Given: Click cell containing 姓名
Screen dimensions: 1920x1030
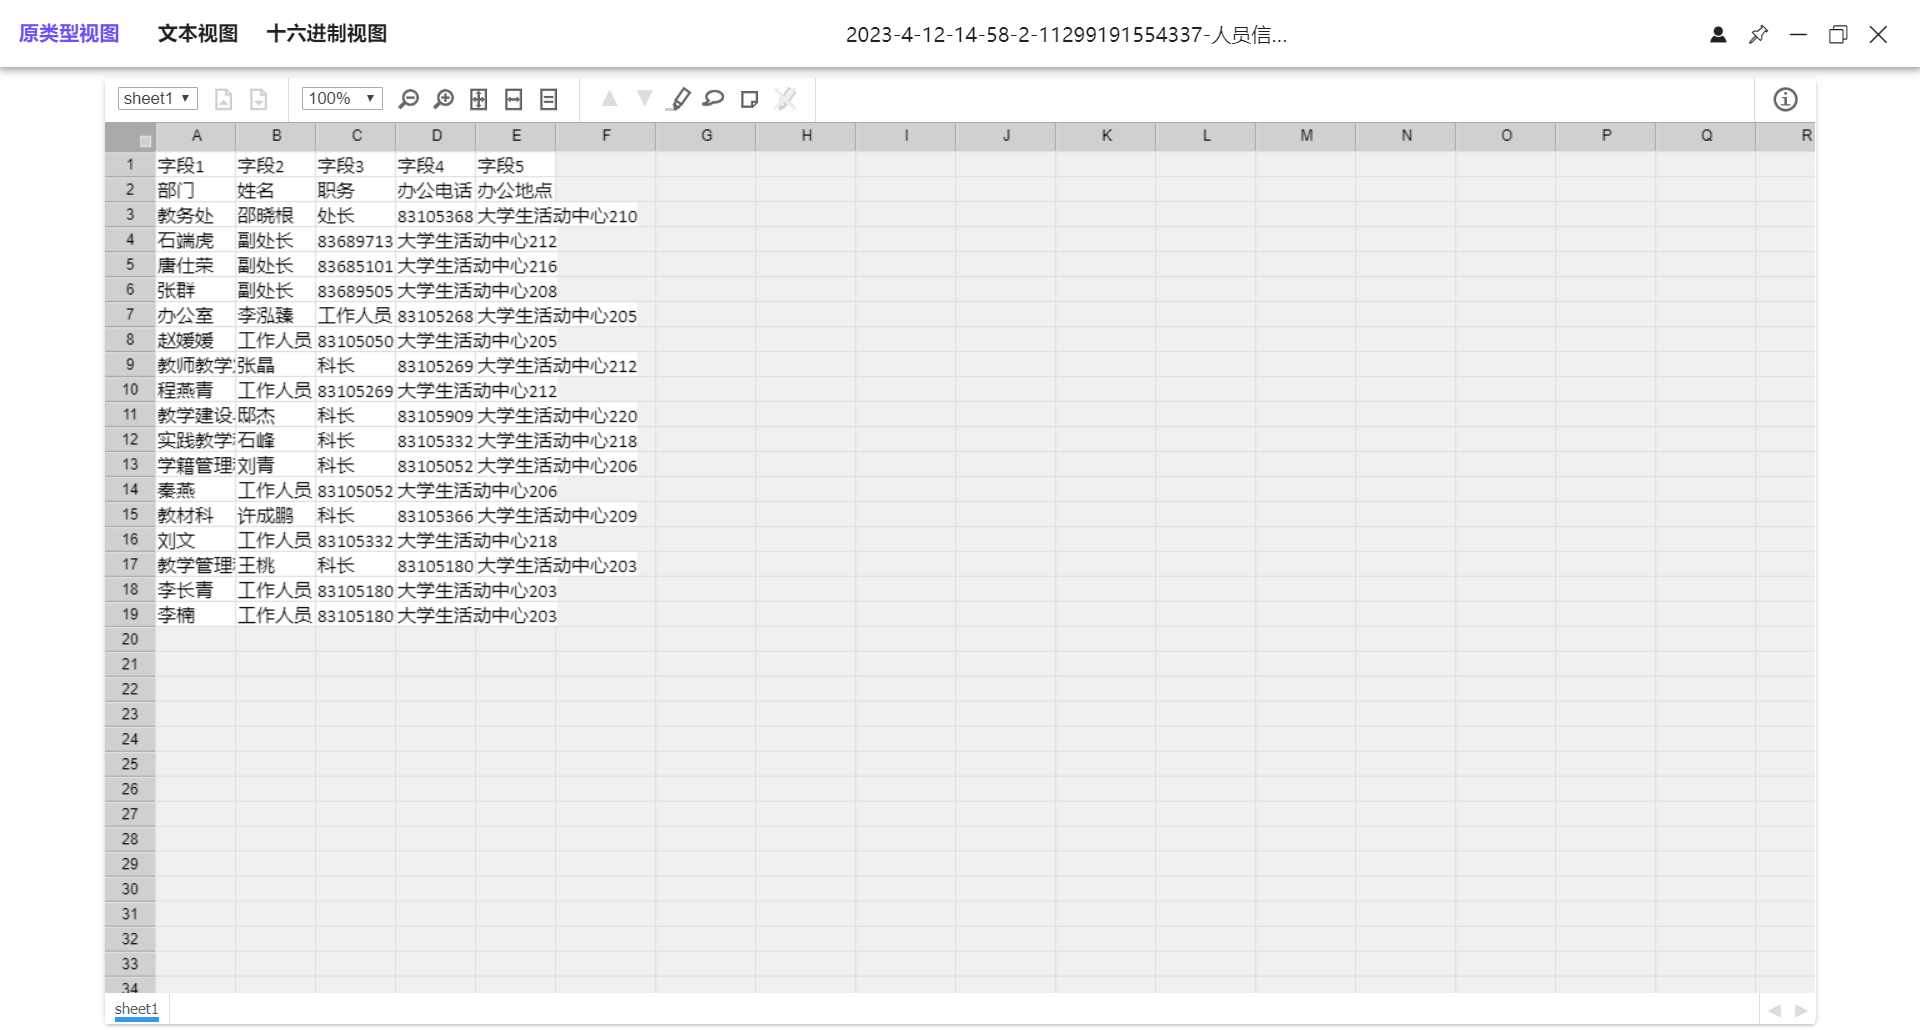Looking at the screenshot, I should tap(276, 190).
